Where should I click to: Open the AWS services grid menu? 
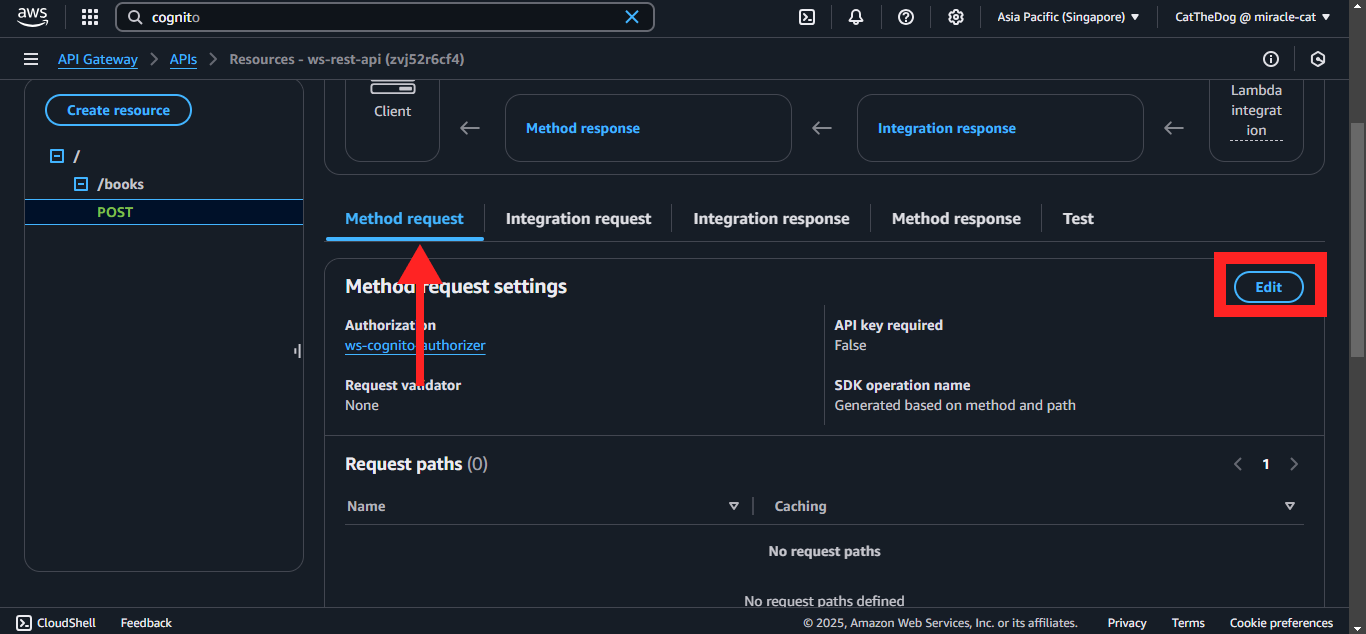(x=90, y=17)
